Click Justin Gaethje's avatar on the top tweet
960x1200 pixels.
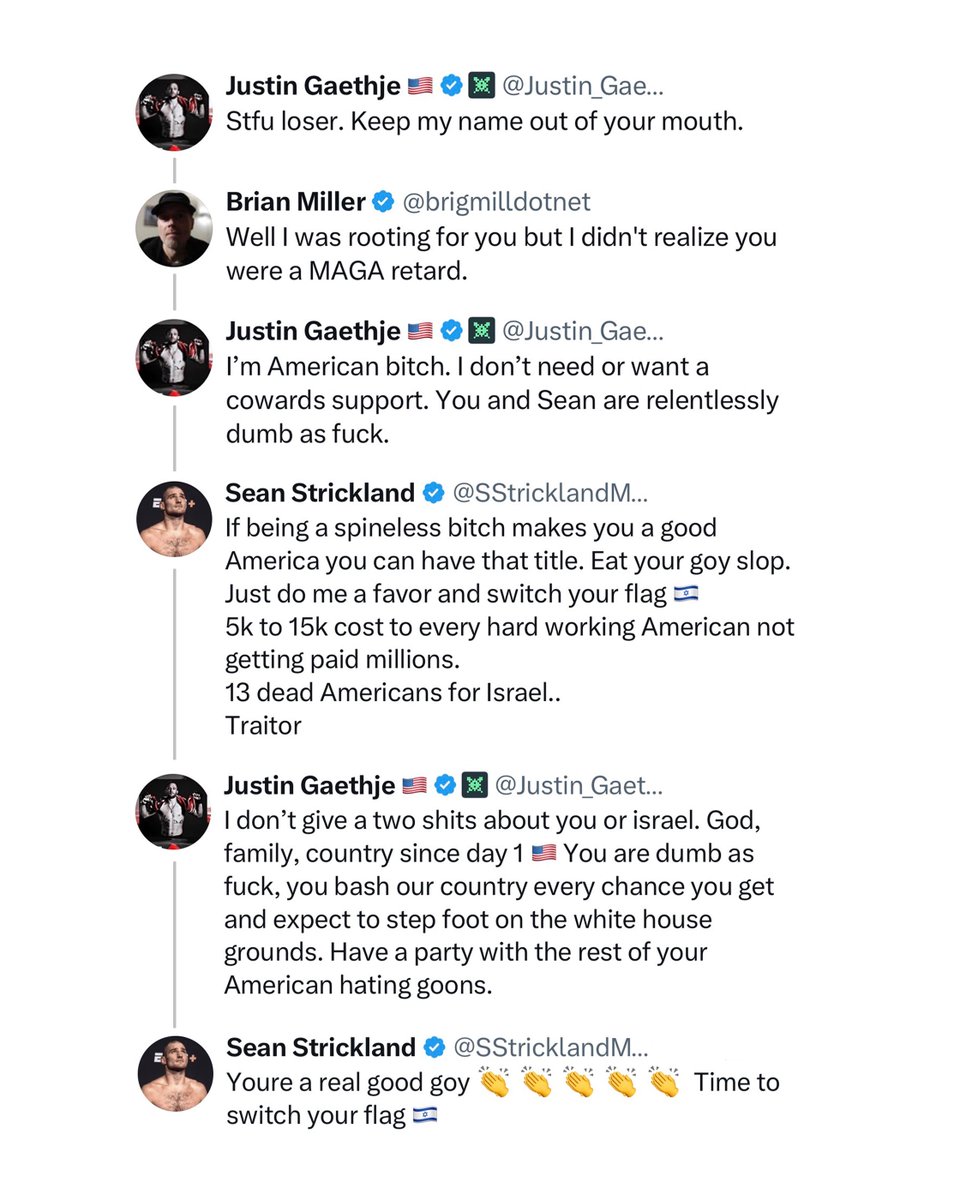[x=174, y=112]
